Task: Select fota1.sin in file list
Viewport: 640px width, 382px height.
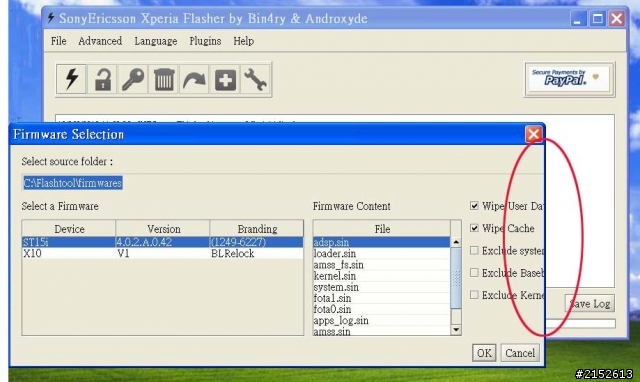Action: (x=382, y=298)
